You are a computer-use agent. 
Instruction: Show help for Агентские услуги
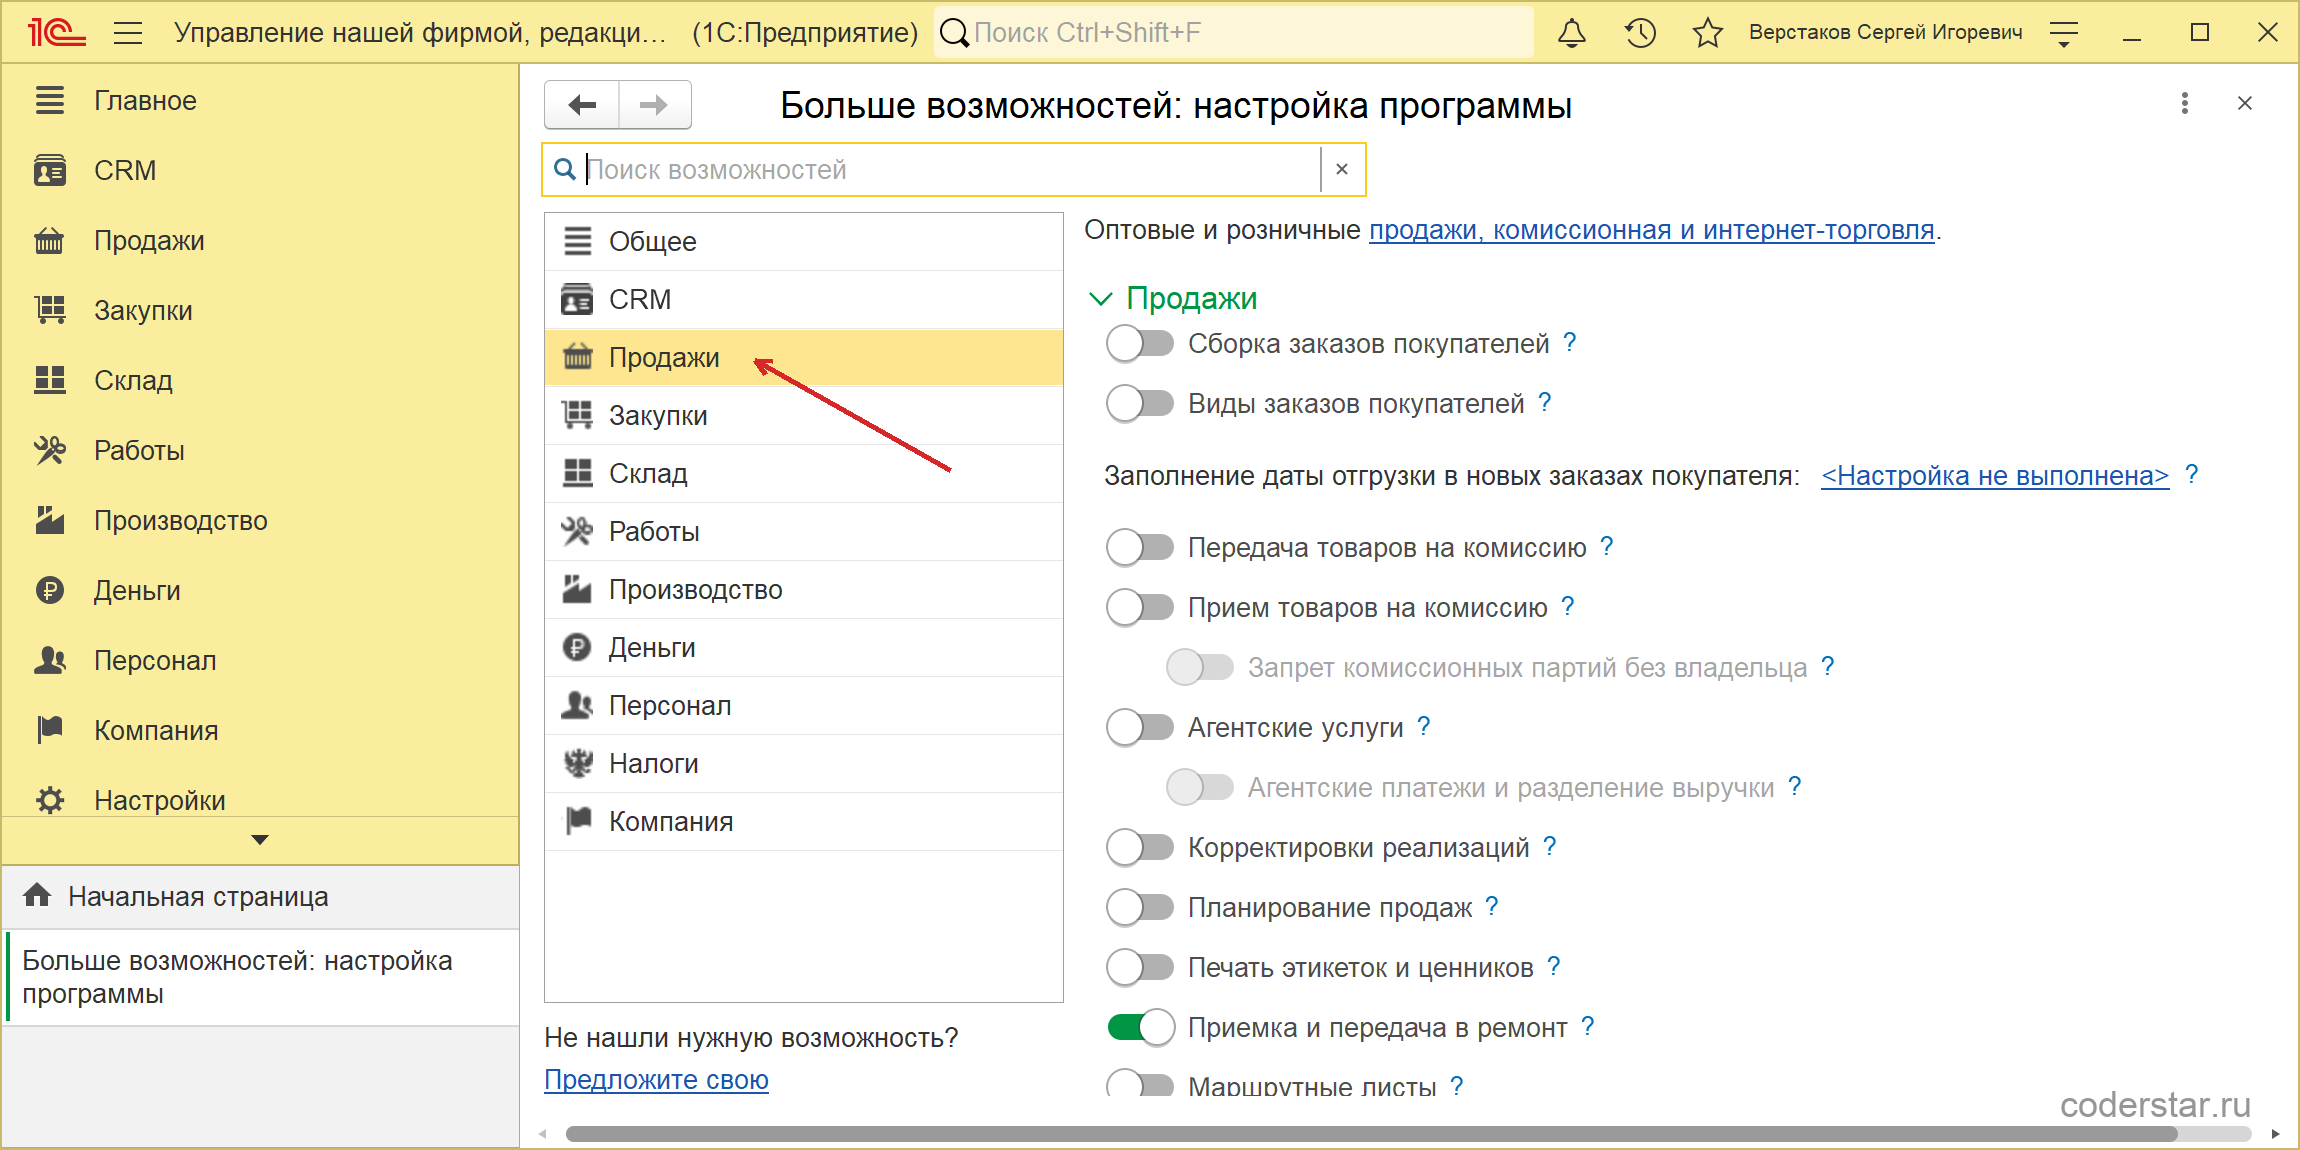pos(1424,727)
